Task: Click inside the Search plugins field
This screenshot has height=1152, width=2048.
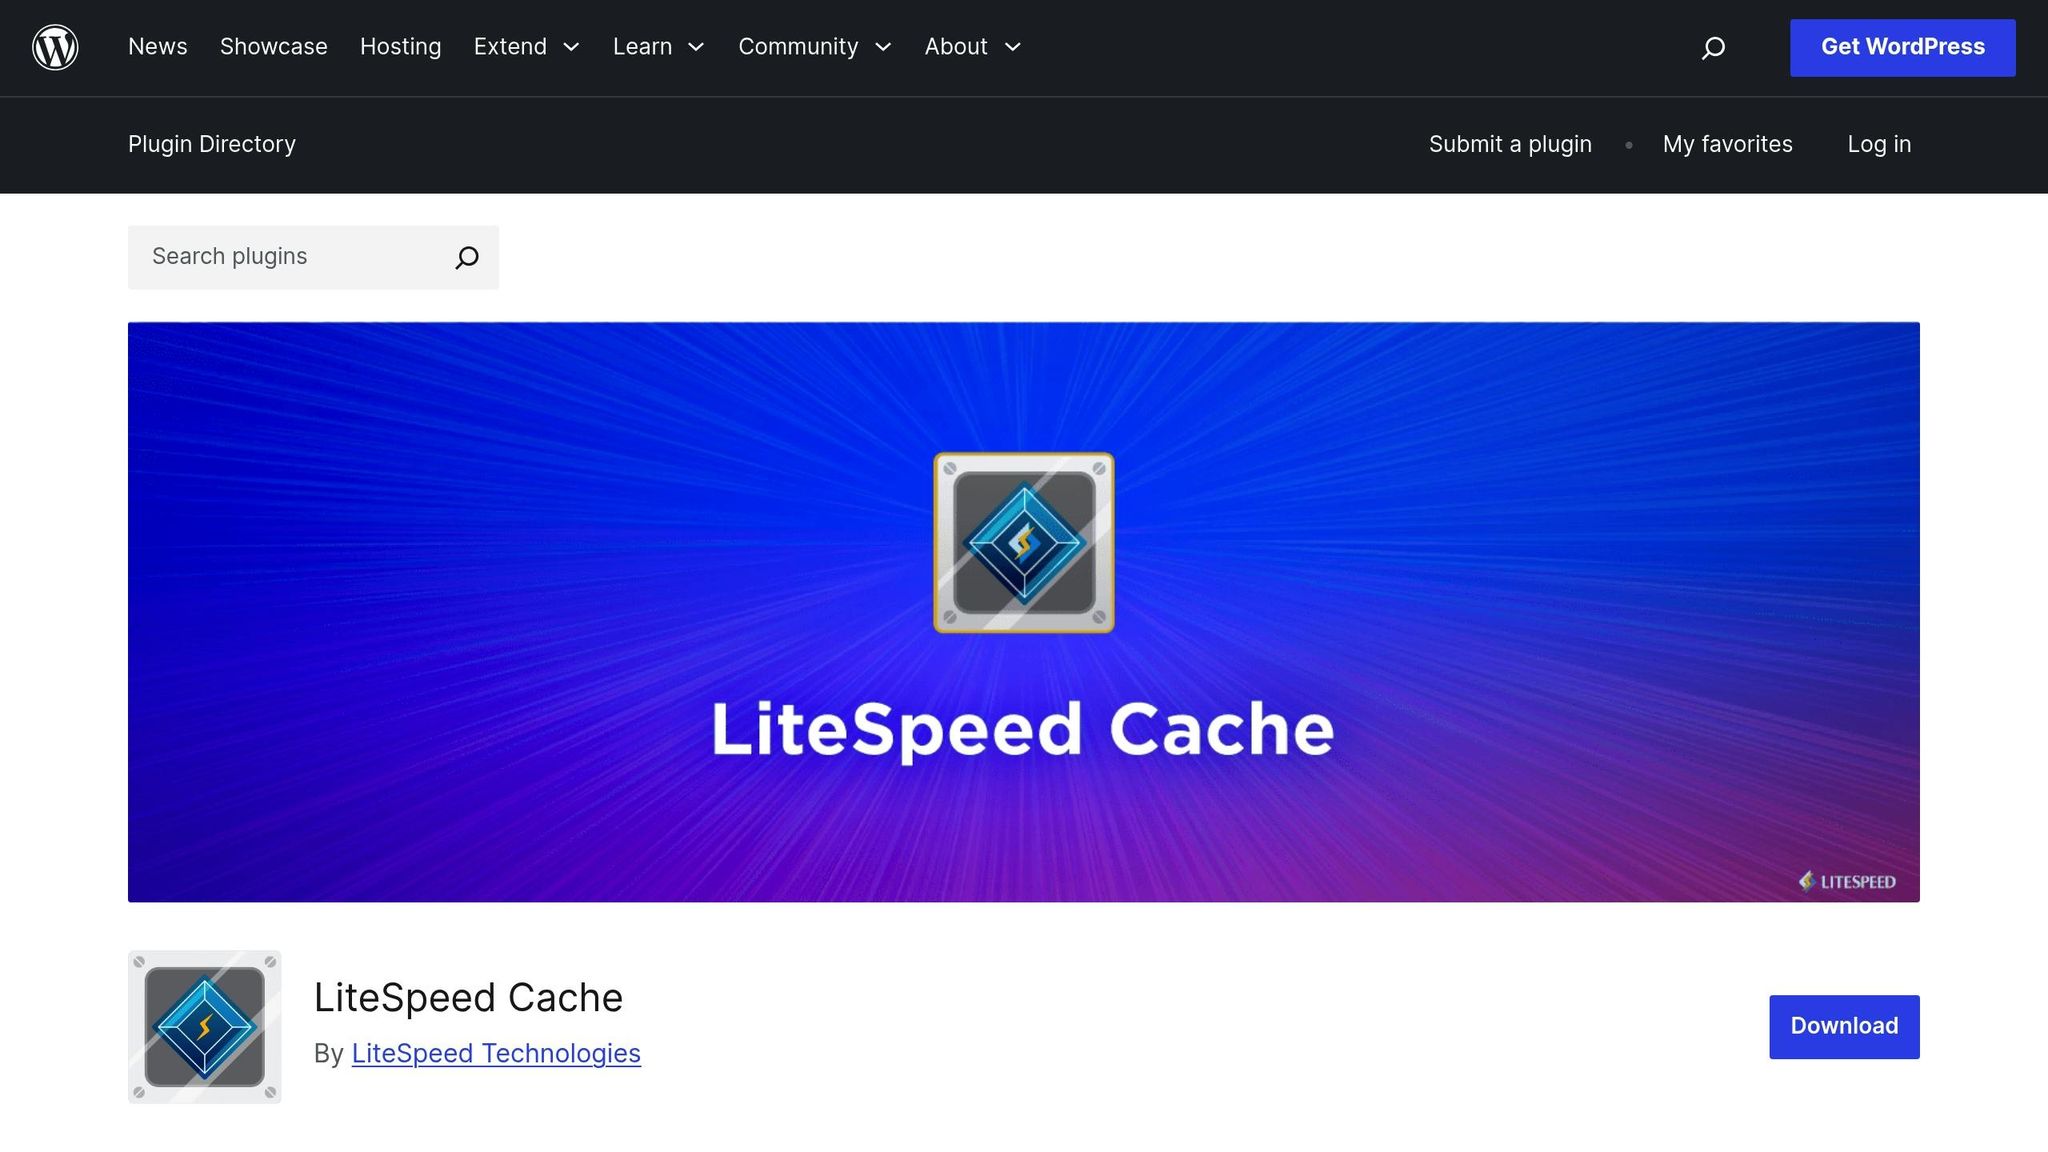Action: pyautogui.click(x=280, y=257)
